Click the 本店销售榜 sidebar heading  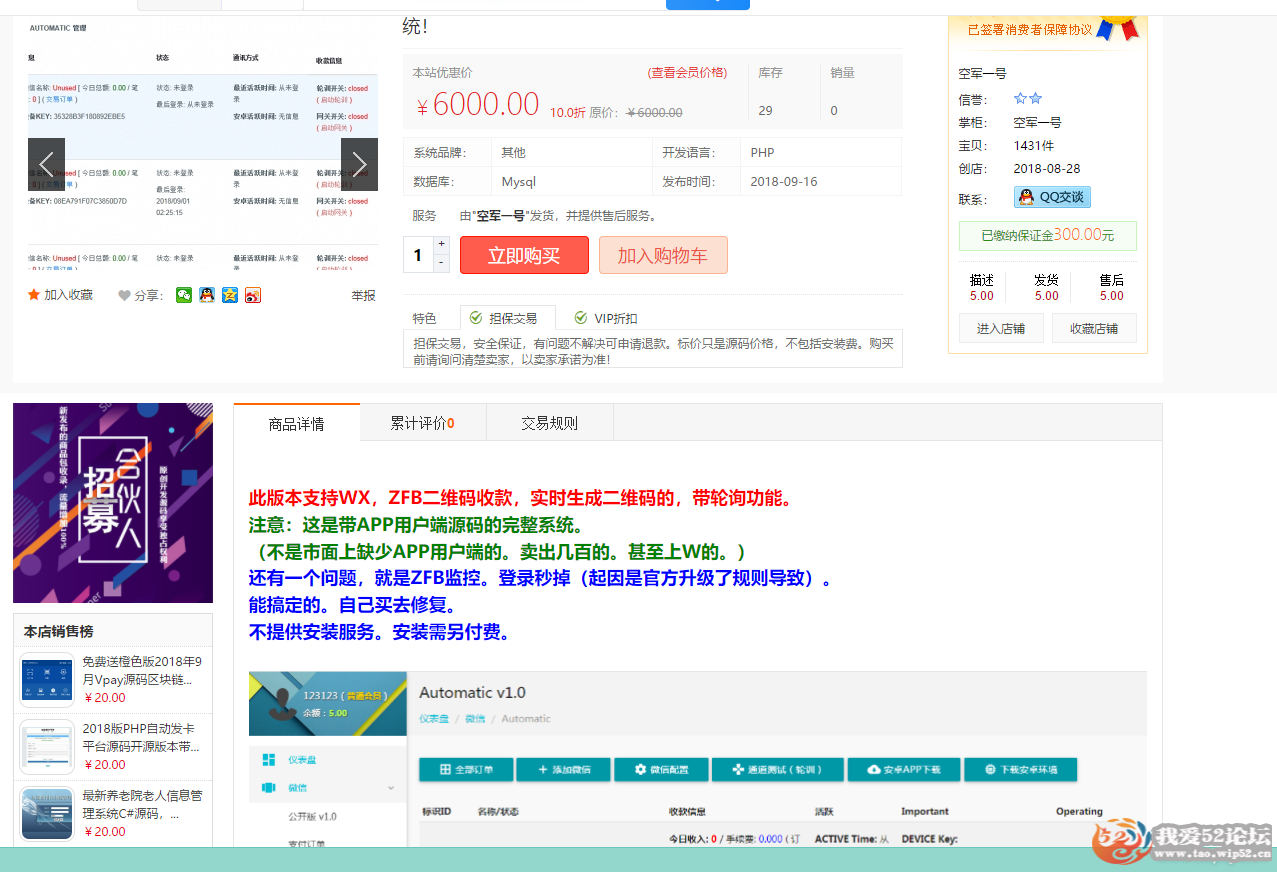(x=59, y=631)
